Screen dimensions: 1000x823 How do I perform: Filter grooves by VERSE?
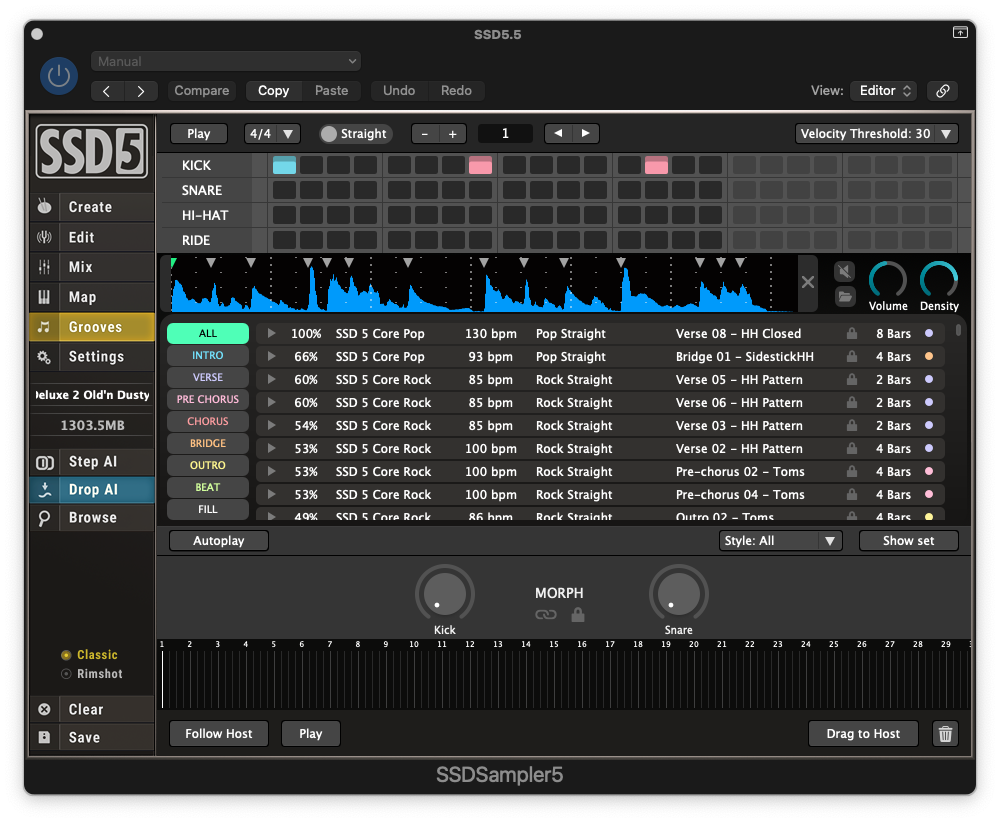208,377
